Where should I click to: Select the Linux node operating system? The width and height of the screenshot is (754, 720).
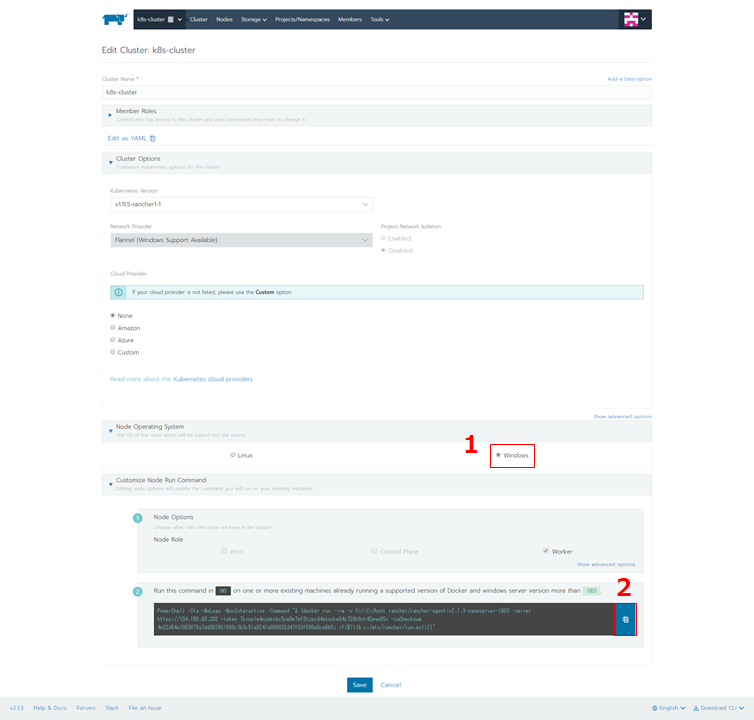click(233, 455)
